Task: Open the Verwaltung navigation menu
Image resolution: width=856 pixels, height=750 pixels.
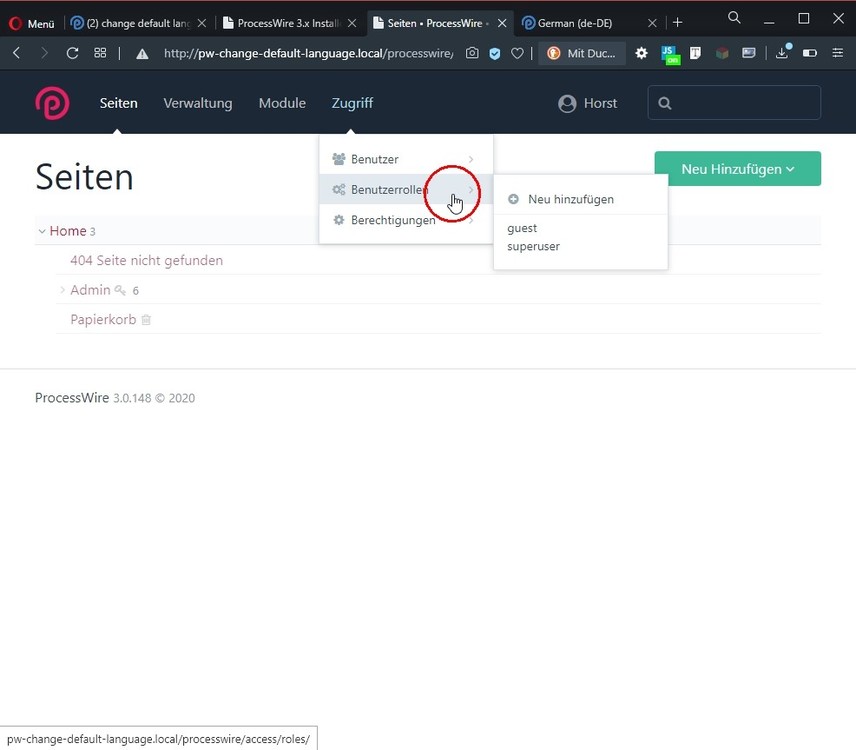Action: 197,103
